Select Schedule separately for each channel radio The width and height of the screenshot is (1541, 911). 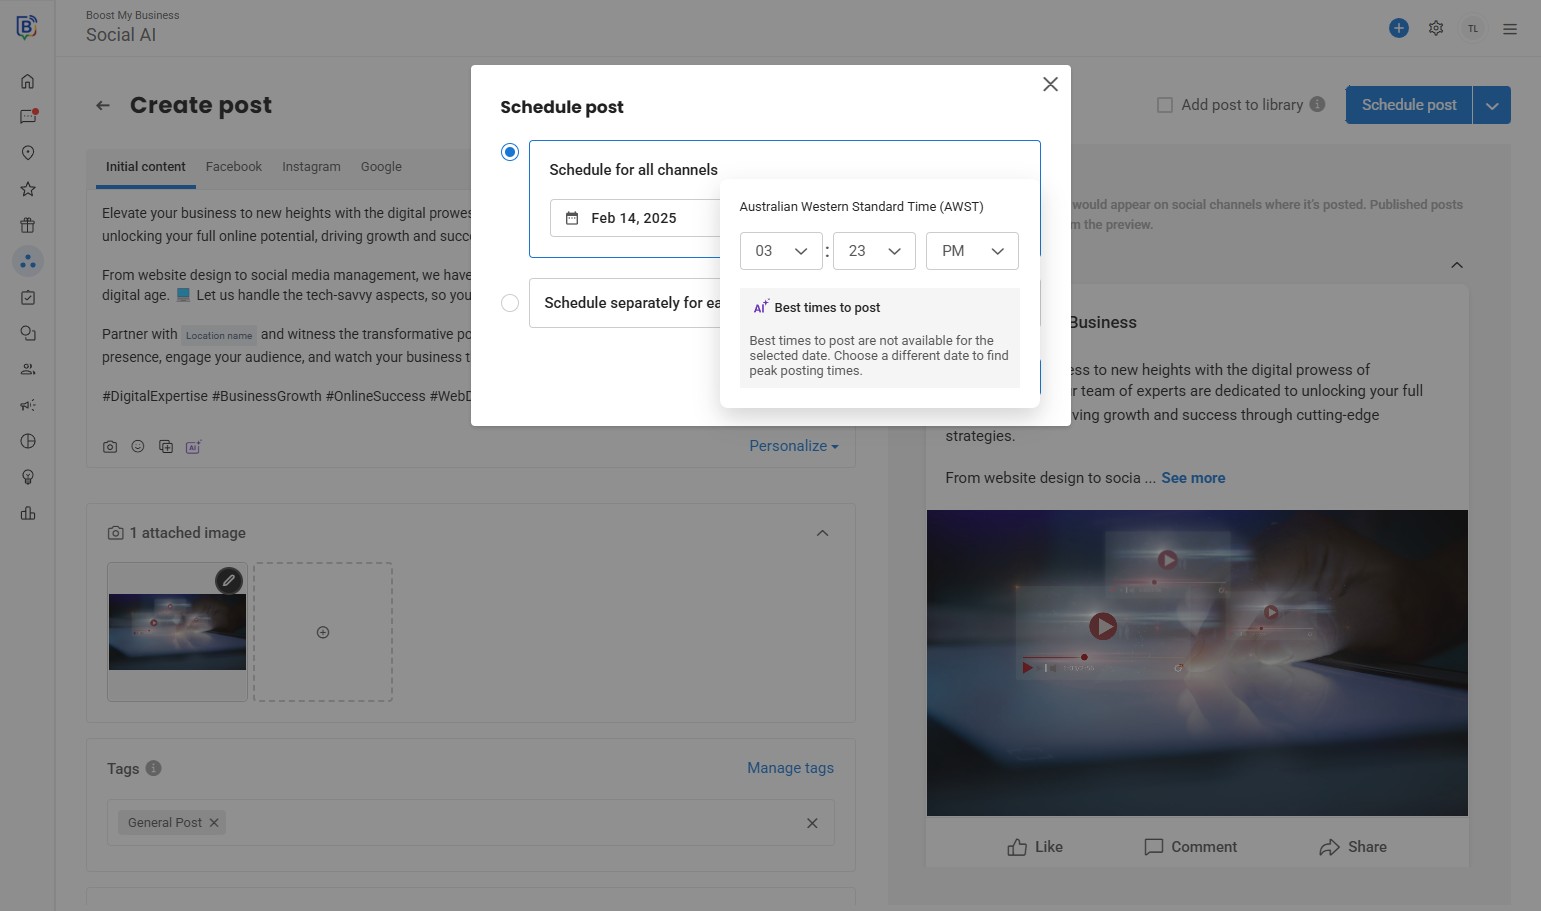tap(510, 303)
